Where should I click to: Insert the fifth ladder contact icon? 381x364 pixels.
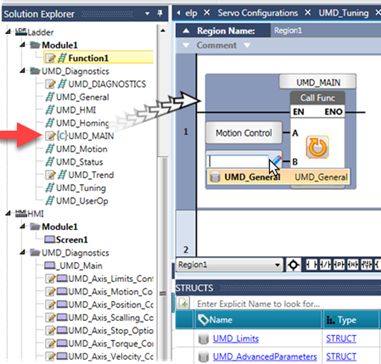367,265
